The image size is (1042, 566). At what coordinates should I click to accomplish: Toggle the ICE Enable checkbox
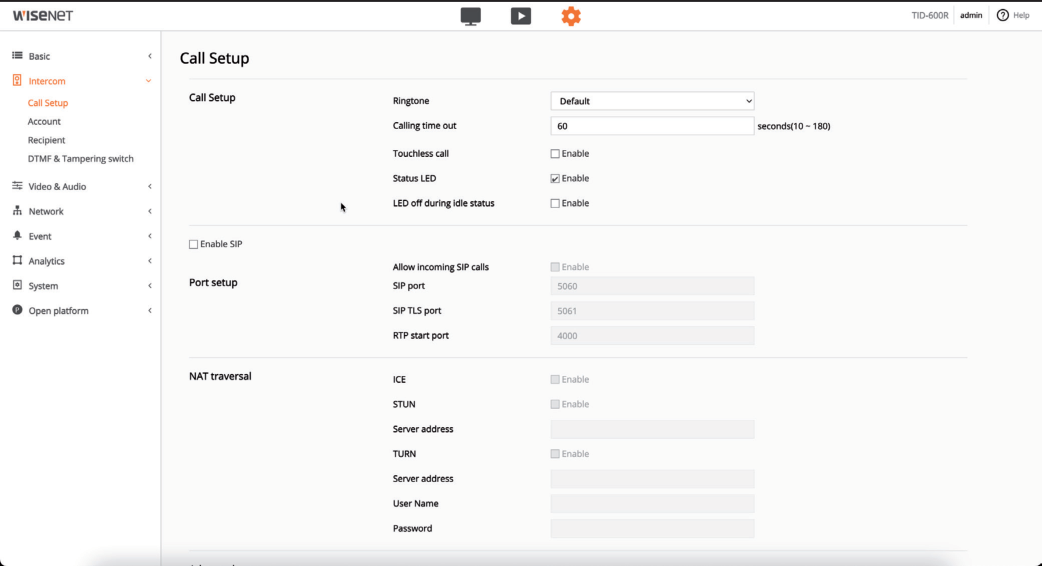point(555,379)
